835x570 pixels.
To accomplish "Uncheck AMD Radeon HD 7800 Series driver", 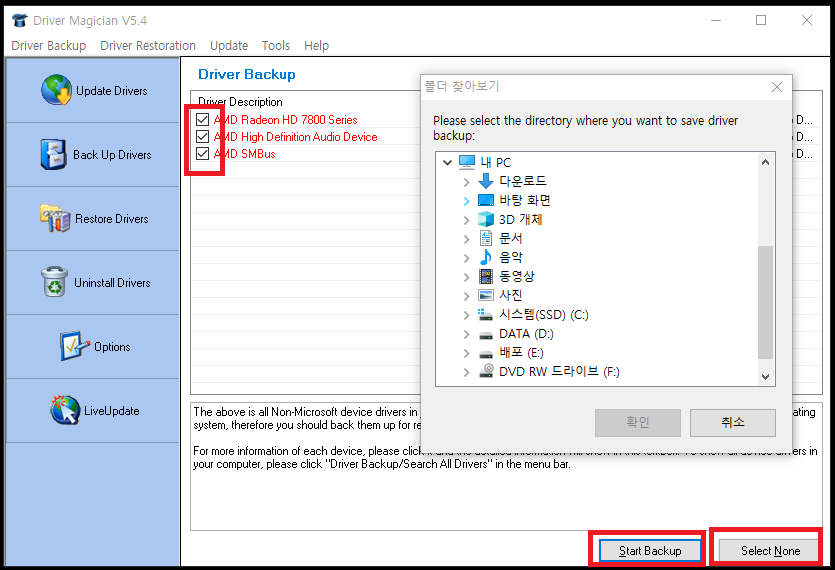I will coord(202,119).
